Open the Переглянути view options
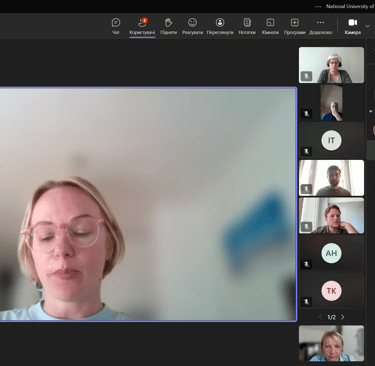 point(220,26)
